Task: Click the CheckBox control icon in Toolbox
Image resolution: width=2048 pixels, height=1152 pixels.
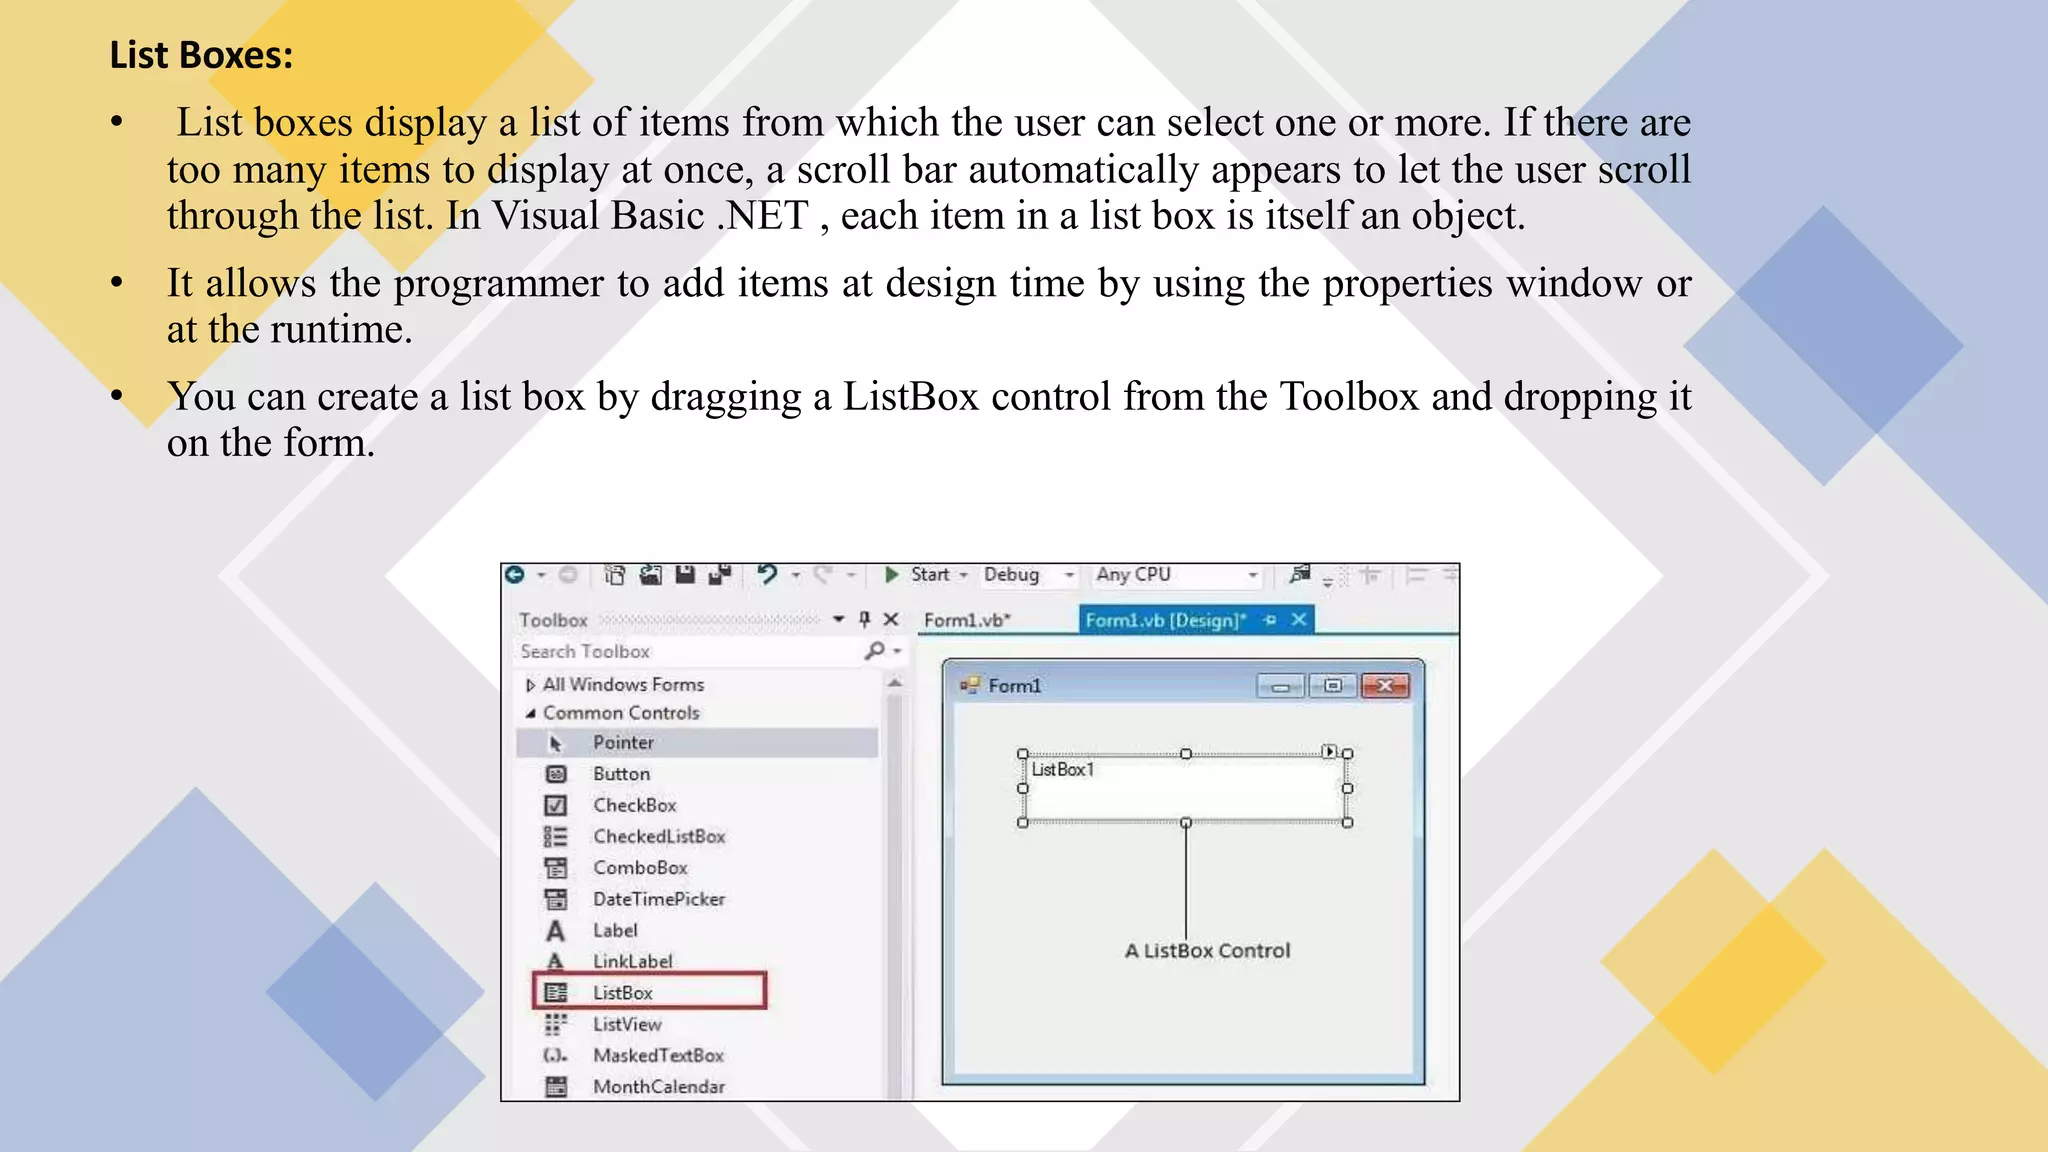Action: tap(556, 805)
